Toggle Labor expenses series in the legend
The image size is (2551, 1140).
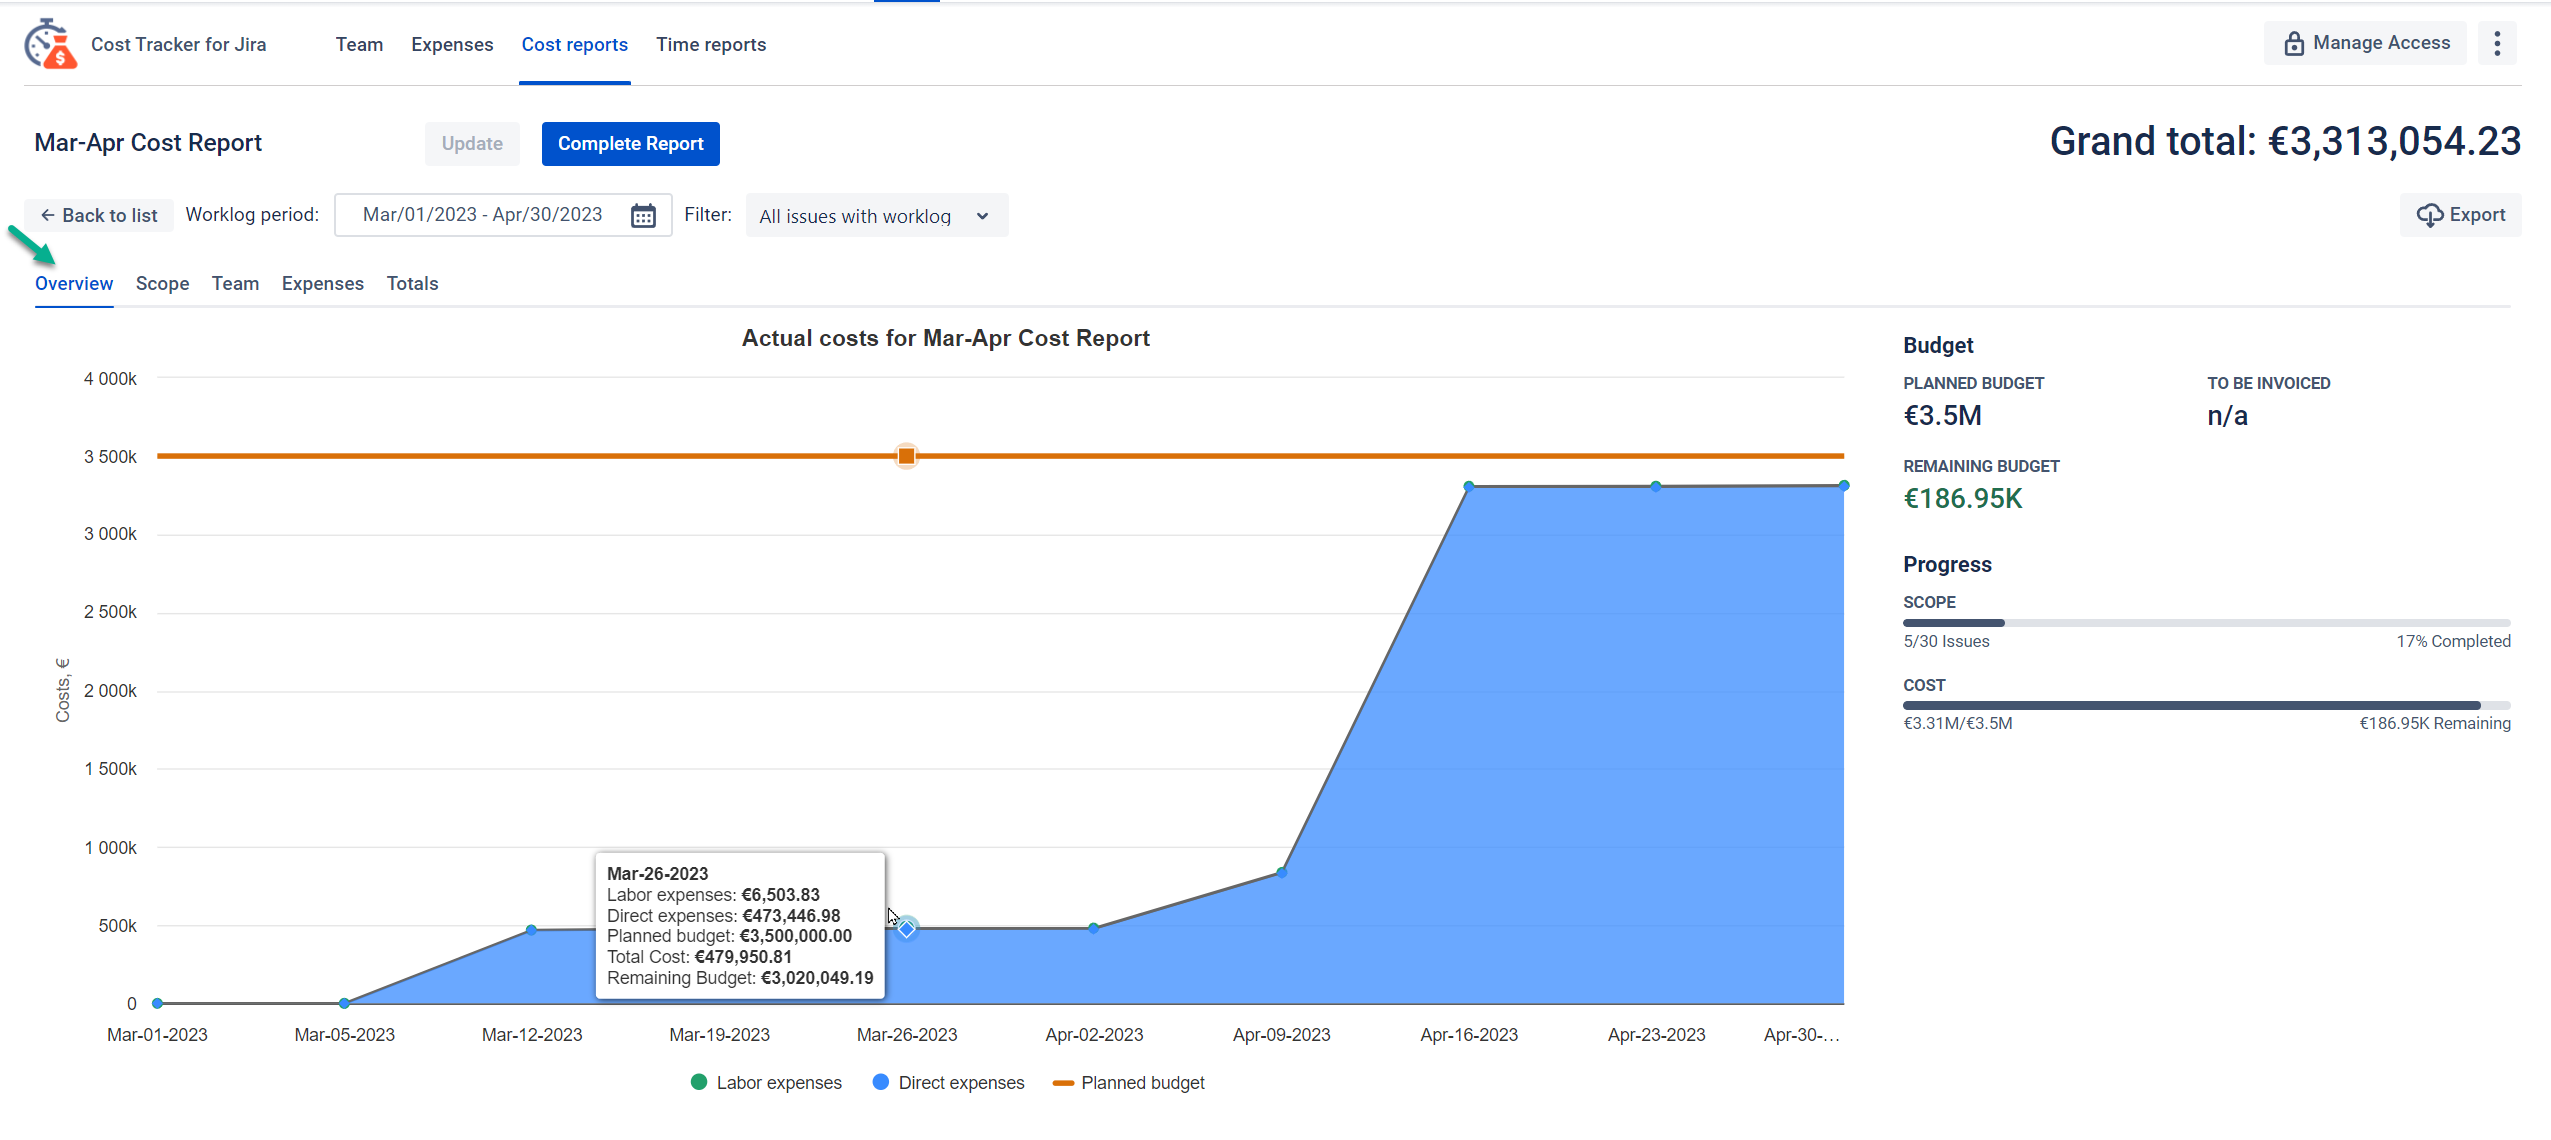click(x=767, y=1083)
